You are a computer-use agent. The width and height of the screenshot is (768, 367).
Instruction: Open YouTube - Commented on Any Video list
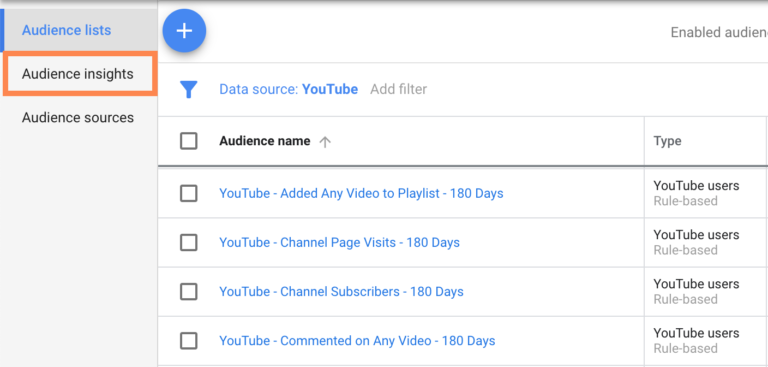[357, 341]
